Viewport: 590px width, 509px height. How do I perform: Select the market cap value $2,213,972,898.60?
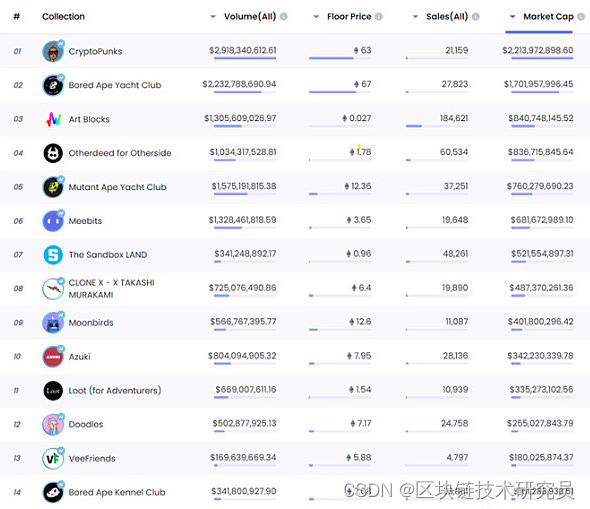pos(538,50)
